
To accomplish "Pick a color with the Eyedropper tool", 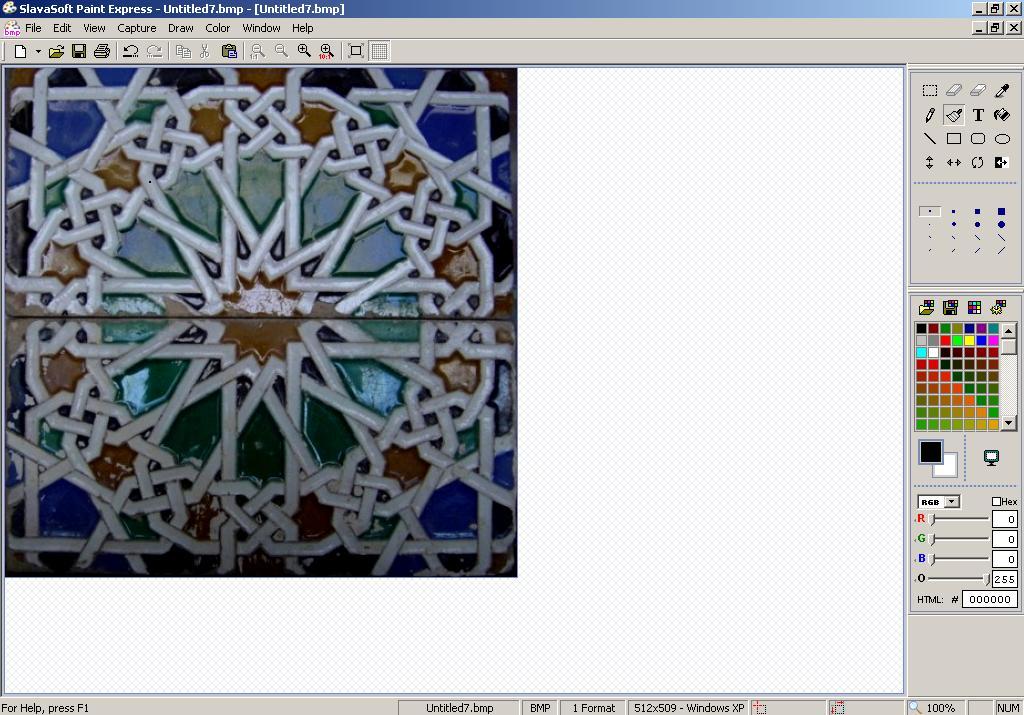I will pos(1003,90).
